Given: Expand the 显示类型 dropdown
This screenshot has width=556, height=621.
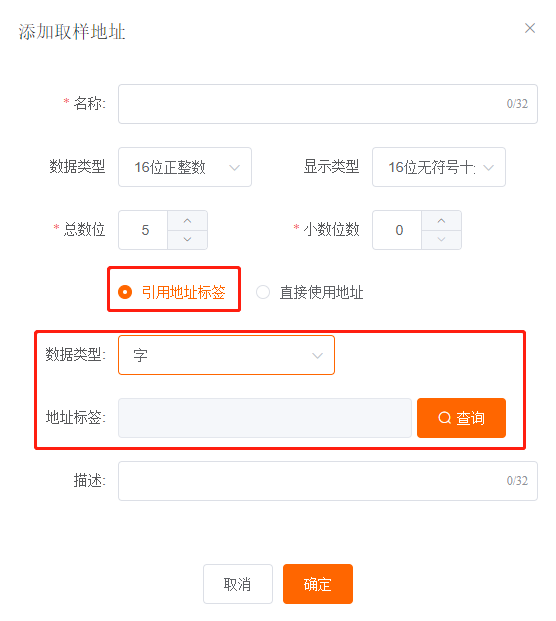Looking at the screenshot, I should pos(438,167).
